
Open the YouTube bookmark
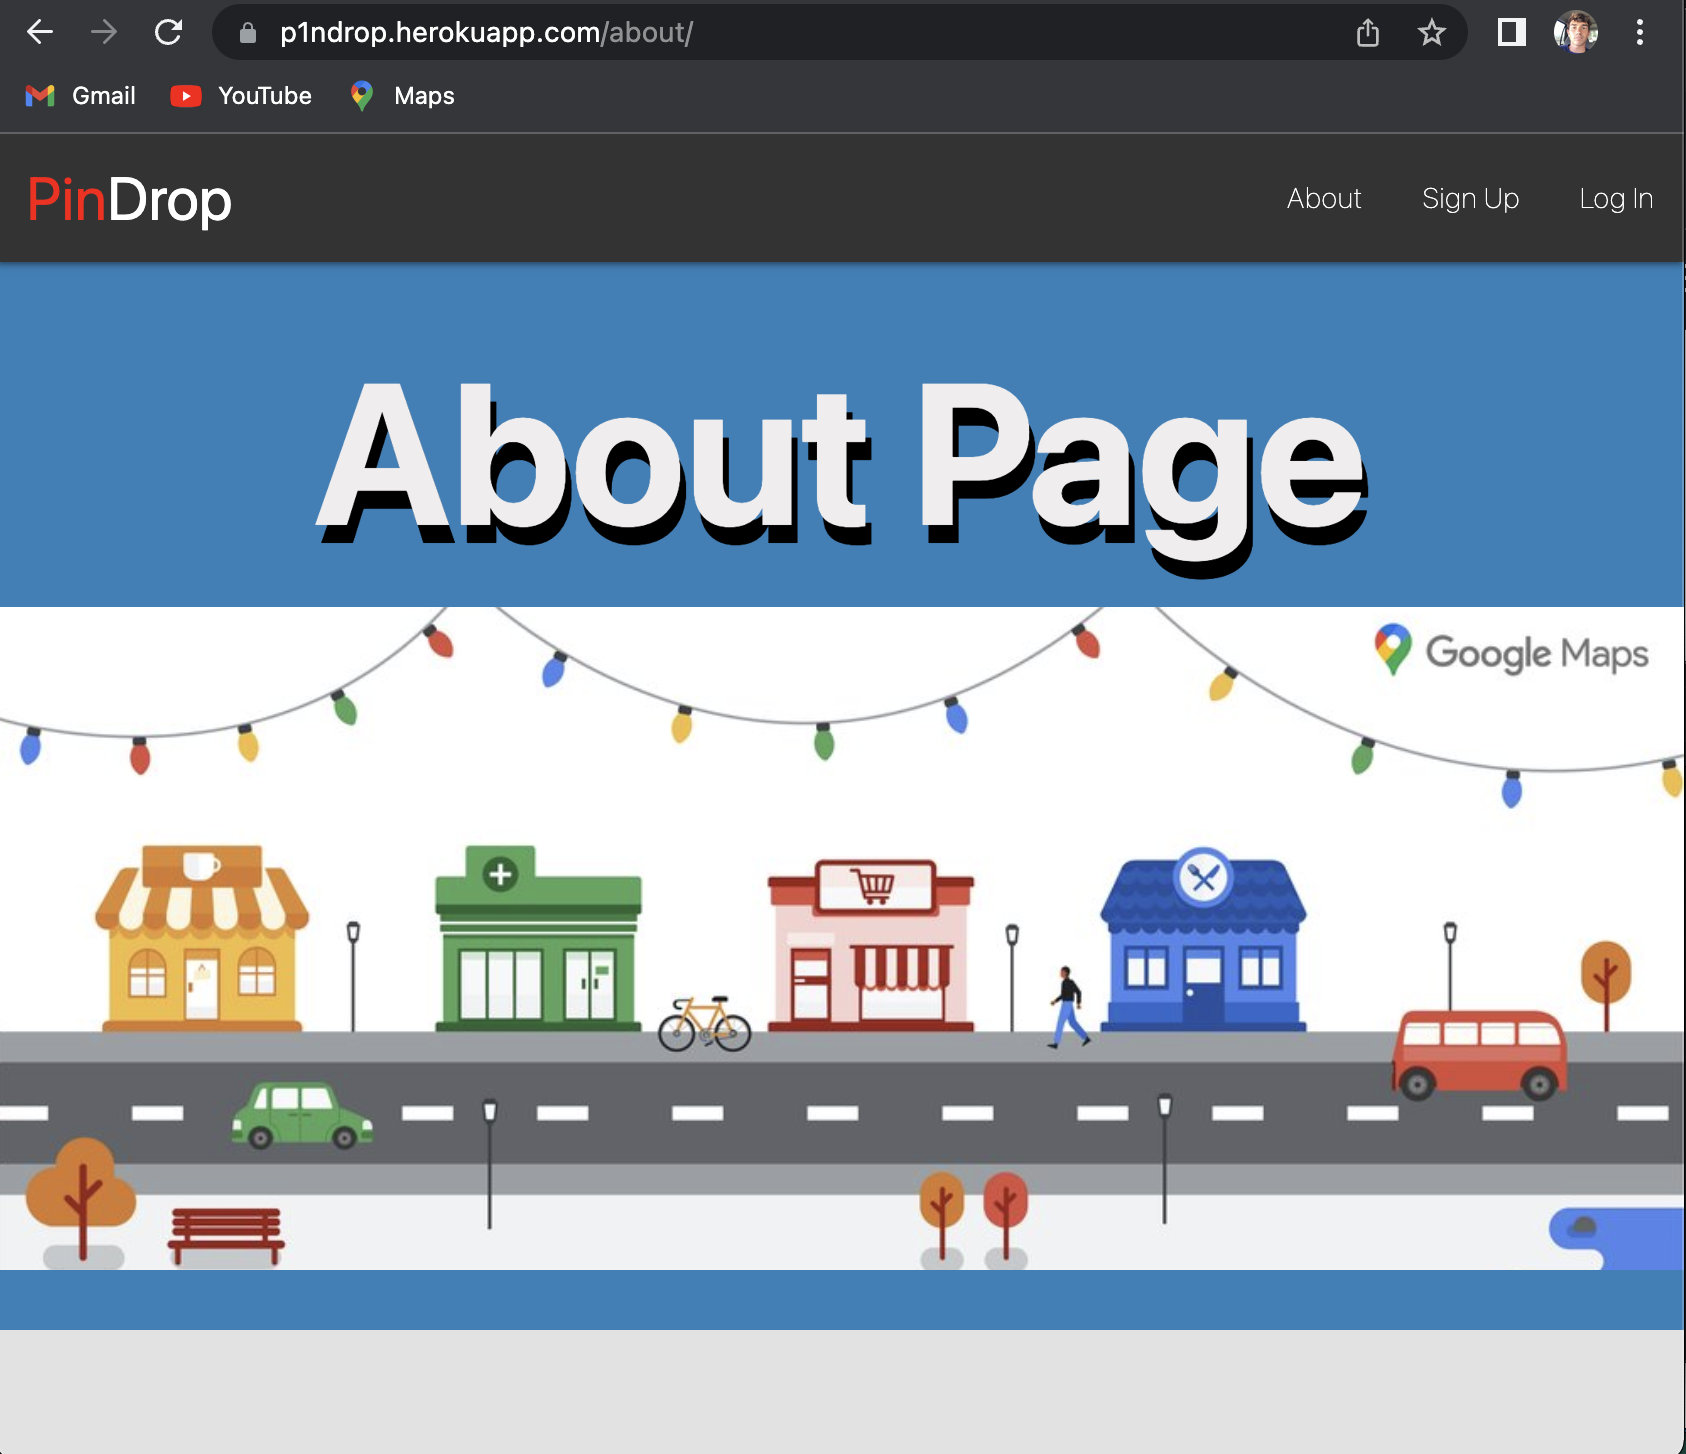[241, 96]
